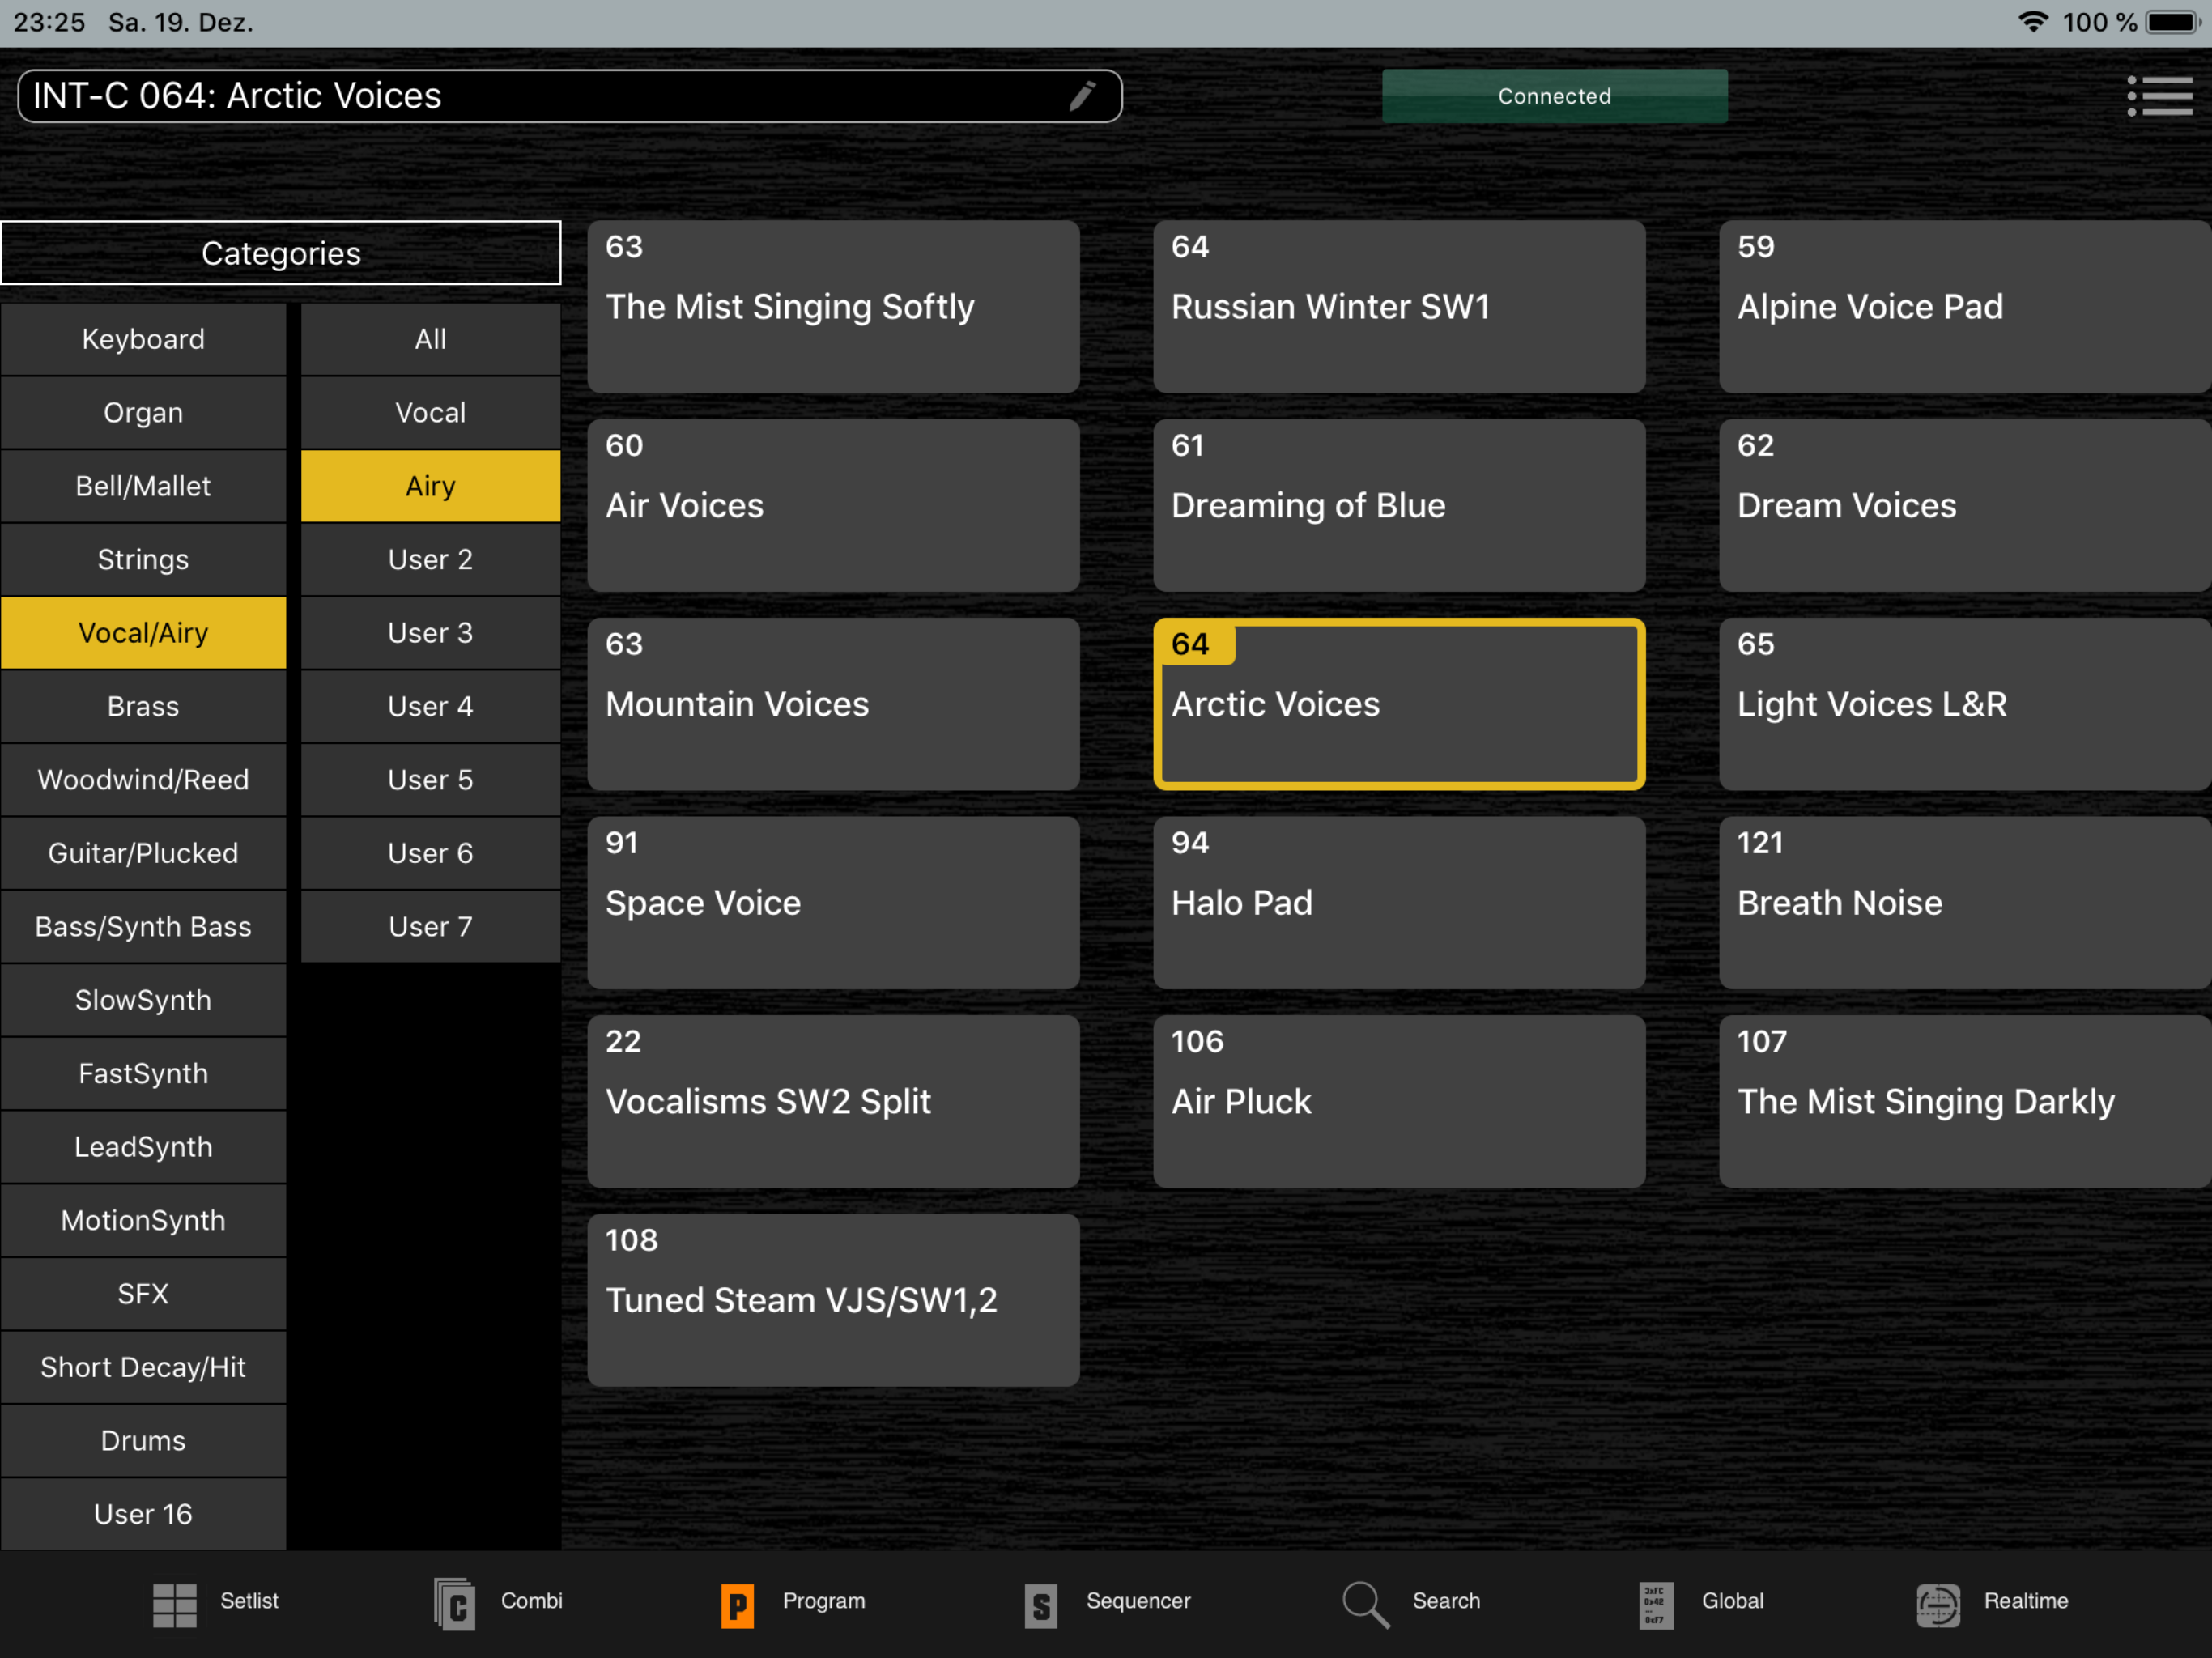Choose the User 6 sub-category
This screenshot has width=2212, height=1658.
[431, 853]
